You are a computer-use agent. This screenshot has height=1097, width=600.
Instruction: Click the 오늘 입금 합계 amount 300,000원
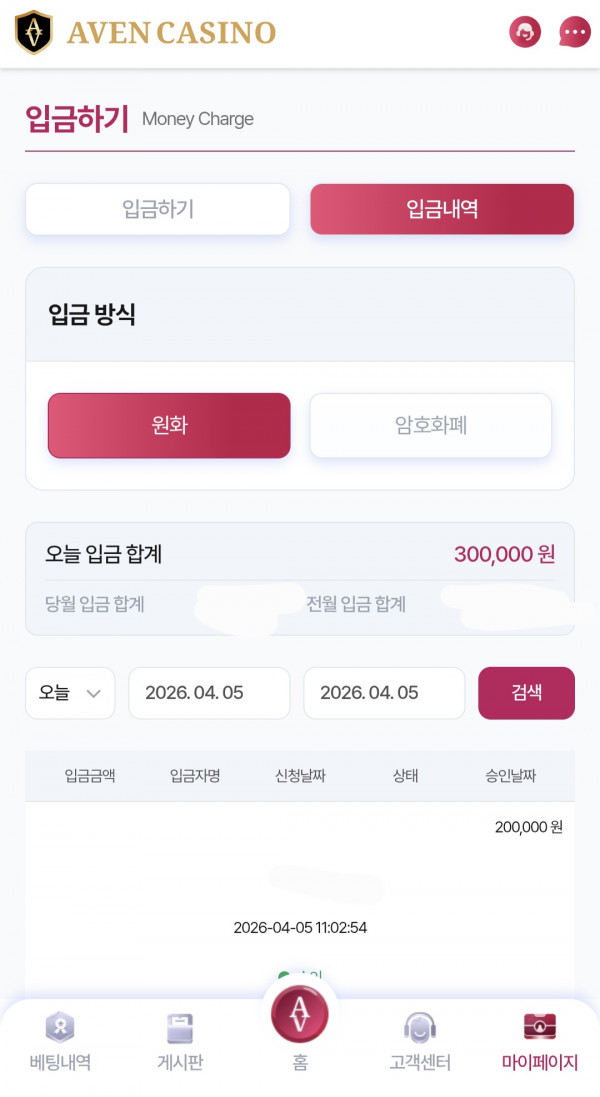point(504,554)
